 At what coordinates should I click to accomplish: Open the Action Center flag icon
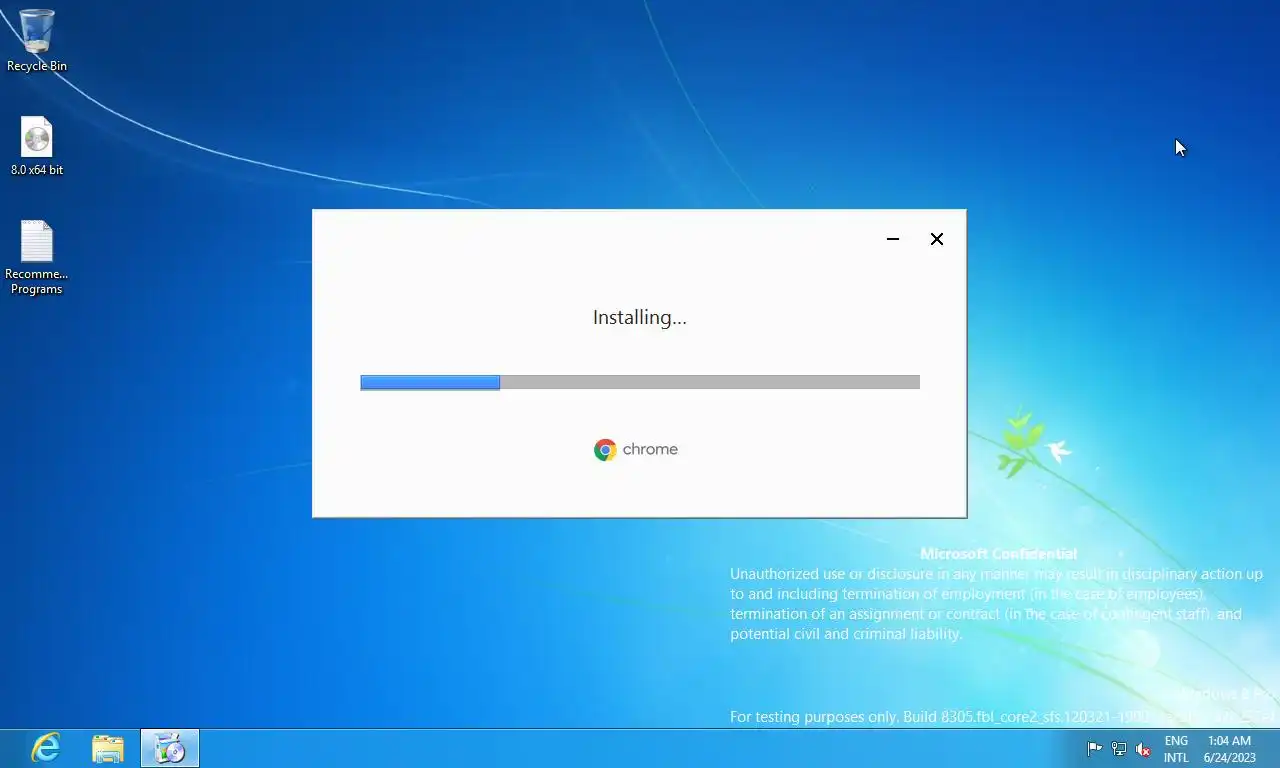click(x=1094, y=749)
